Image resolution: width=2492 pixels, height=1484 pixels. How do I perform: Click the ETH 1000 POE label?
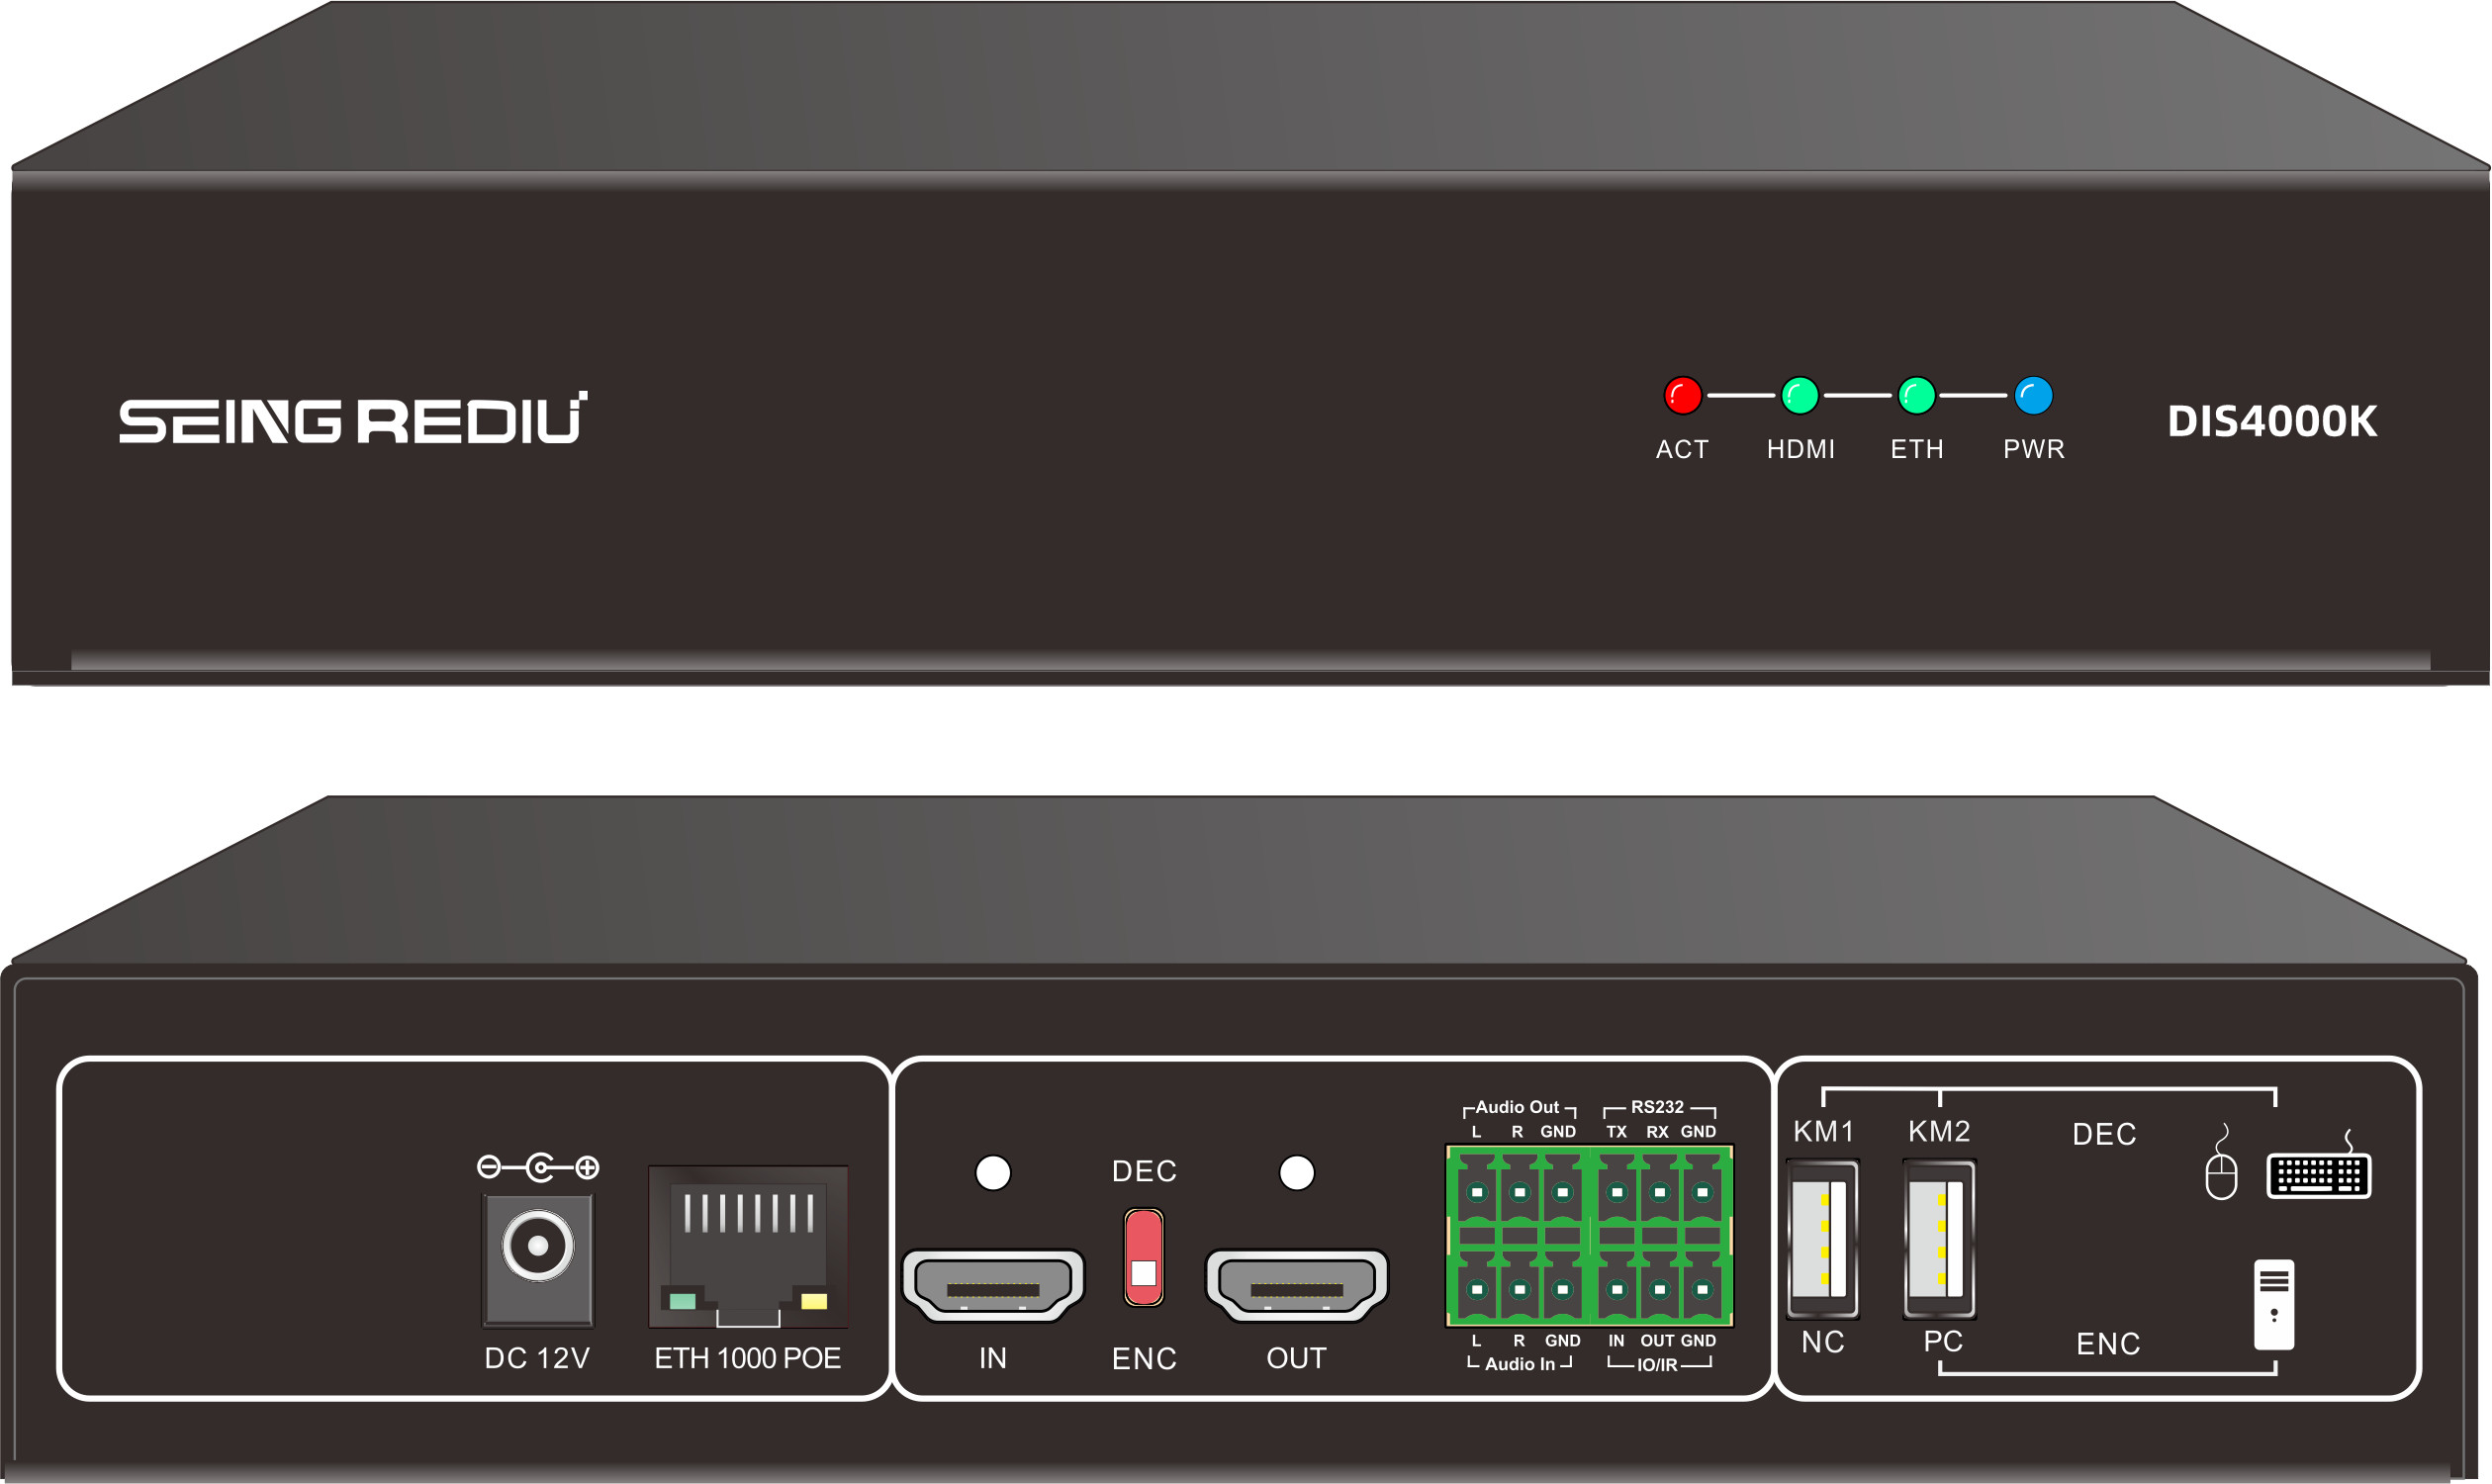[747, 1358]
